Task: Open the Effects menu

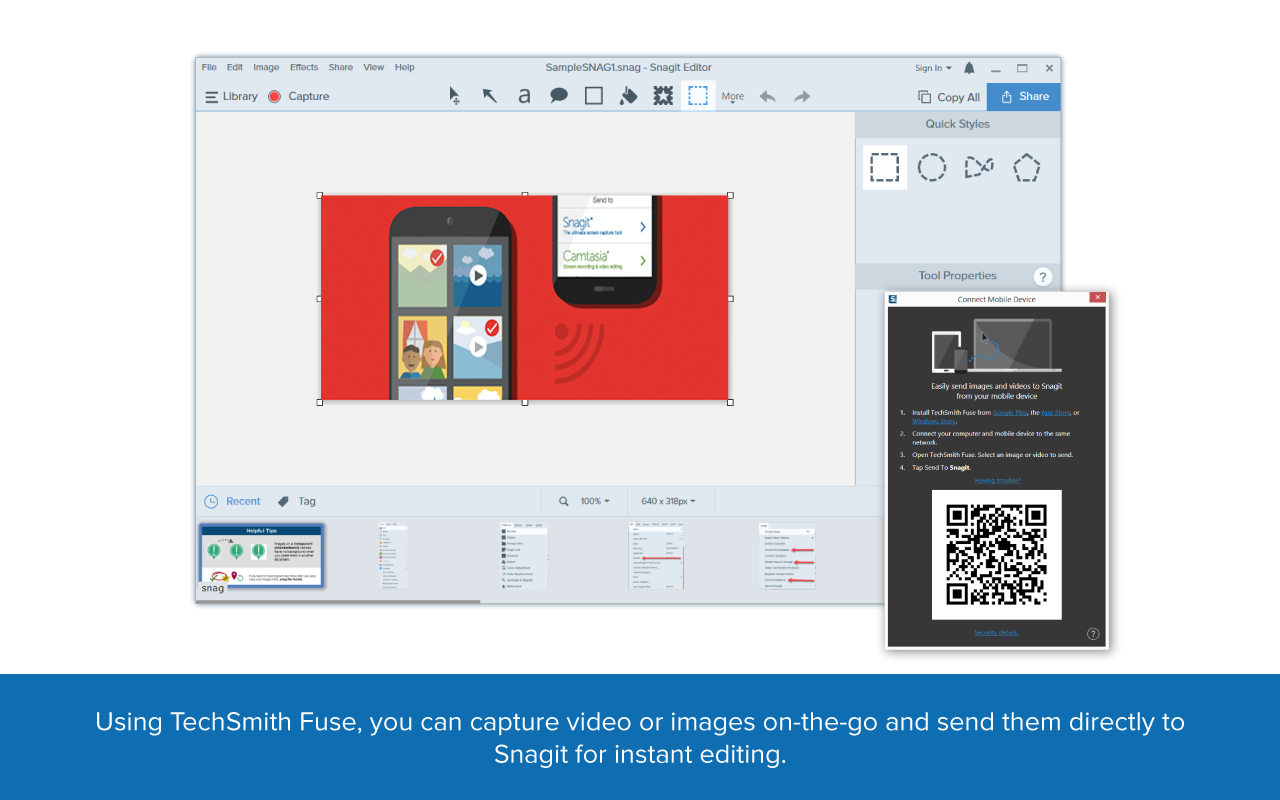Action: click(x=304, y=68)
